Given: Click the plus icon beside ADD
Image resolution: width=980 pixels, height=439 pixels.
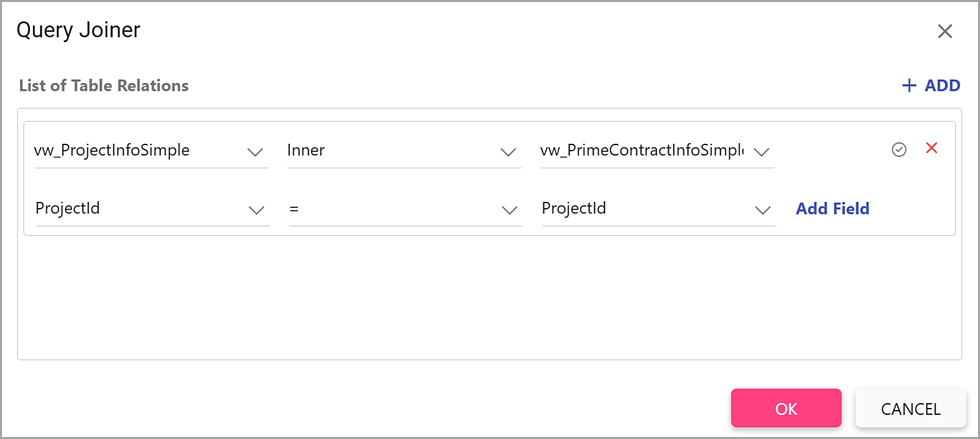Looking at the screenshot, I should click(x=909, y=86).
